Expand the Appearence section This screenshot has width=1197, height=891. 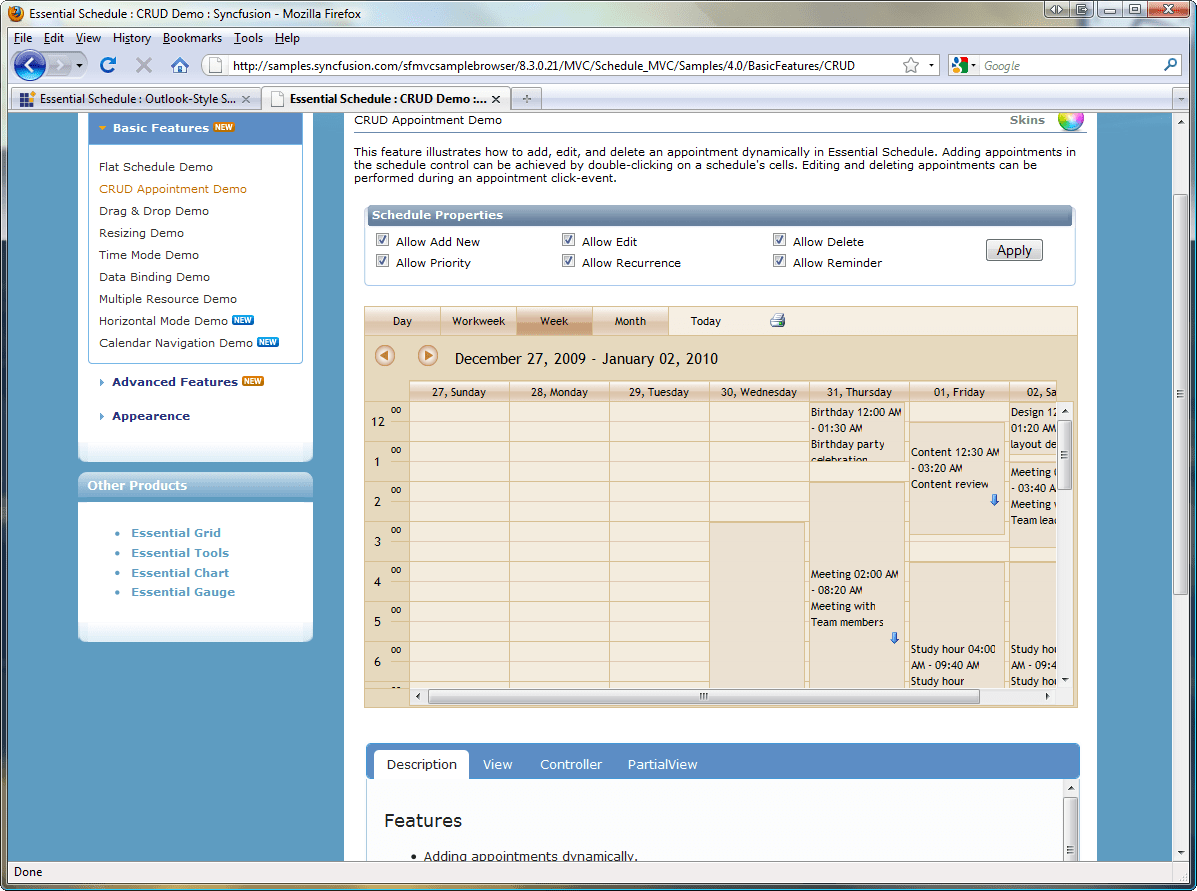pyautogui.click(x=150, y=416)
